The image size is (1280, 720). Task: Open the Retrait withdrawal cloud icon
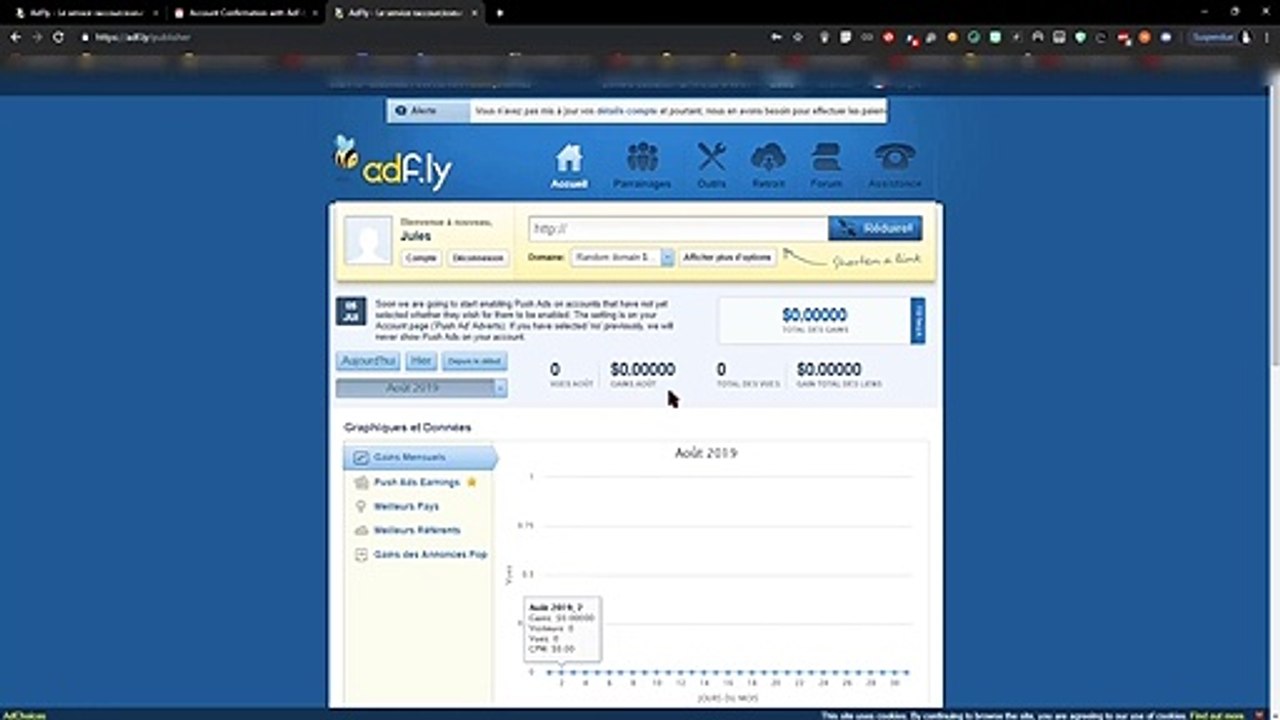click(x=768, y=166)
